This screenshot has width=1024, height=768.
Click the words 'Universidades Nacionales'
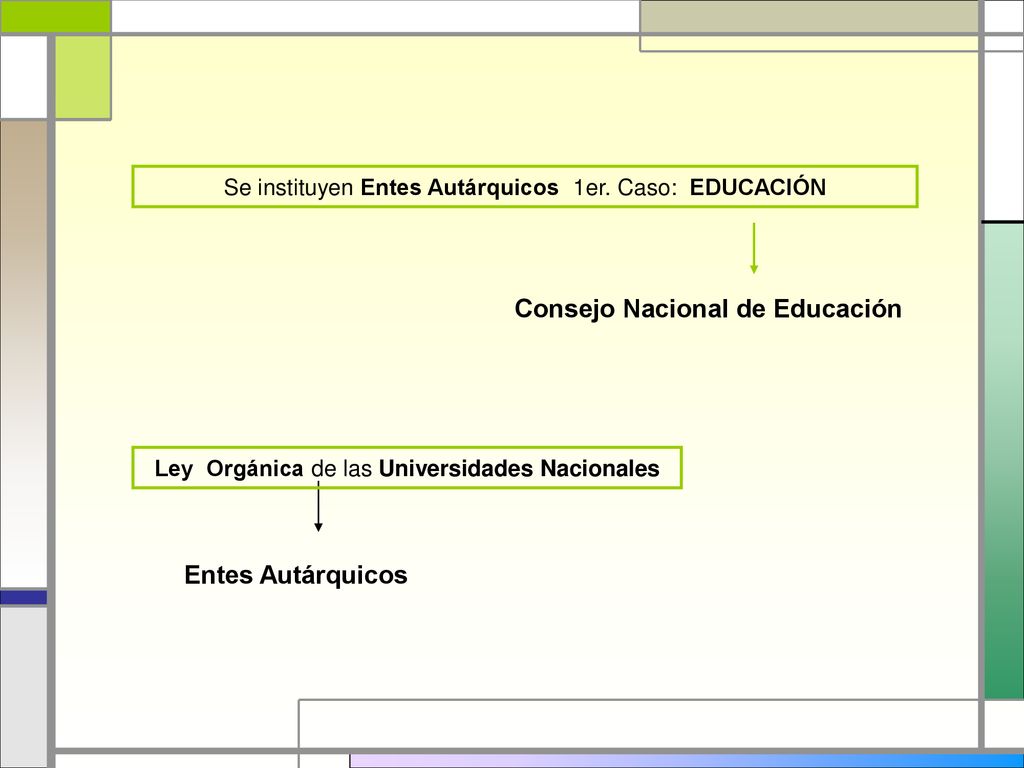tap(519, 468)
